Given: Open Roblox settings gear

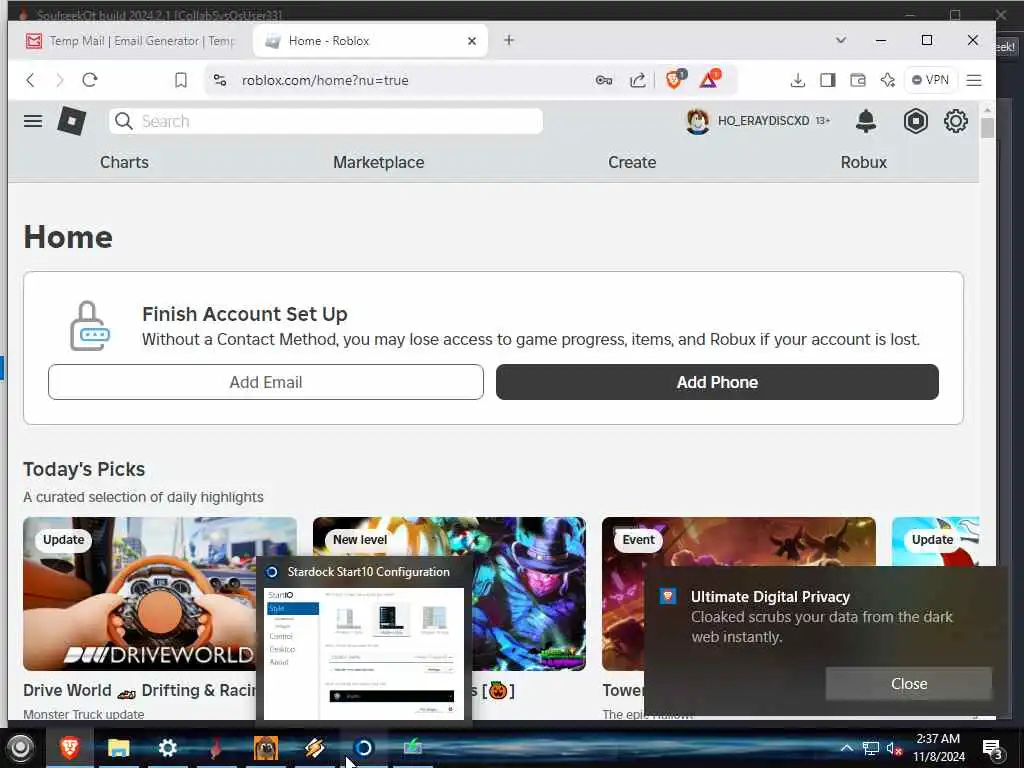Looking at the screenshot, I should [x=955, y=121].
